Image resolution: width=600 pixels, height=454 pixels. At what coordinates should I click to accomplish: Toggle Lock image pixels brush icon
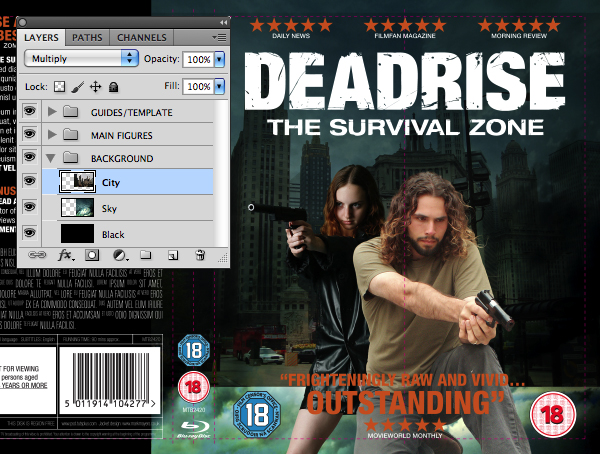(78, 87)
